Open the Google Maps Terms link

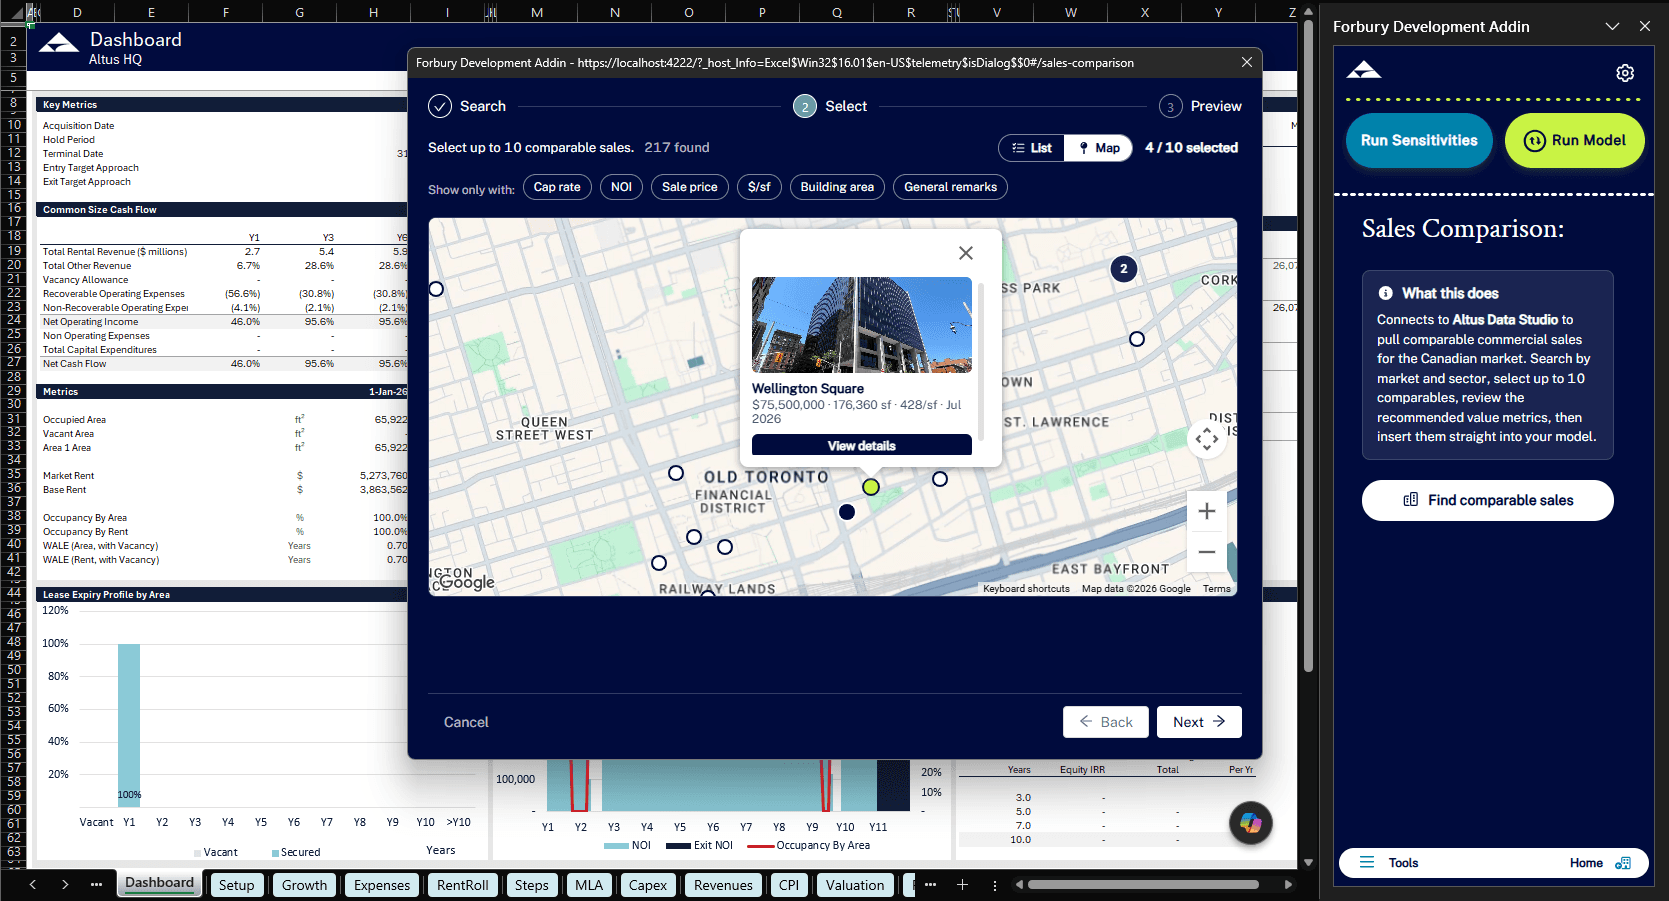[1217, 589]
